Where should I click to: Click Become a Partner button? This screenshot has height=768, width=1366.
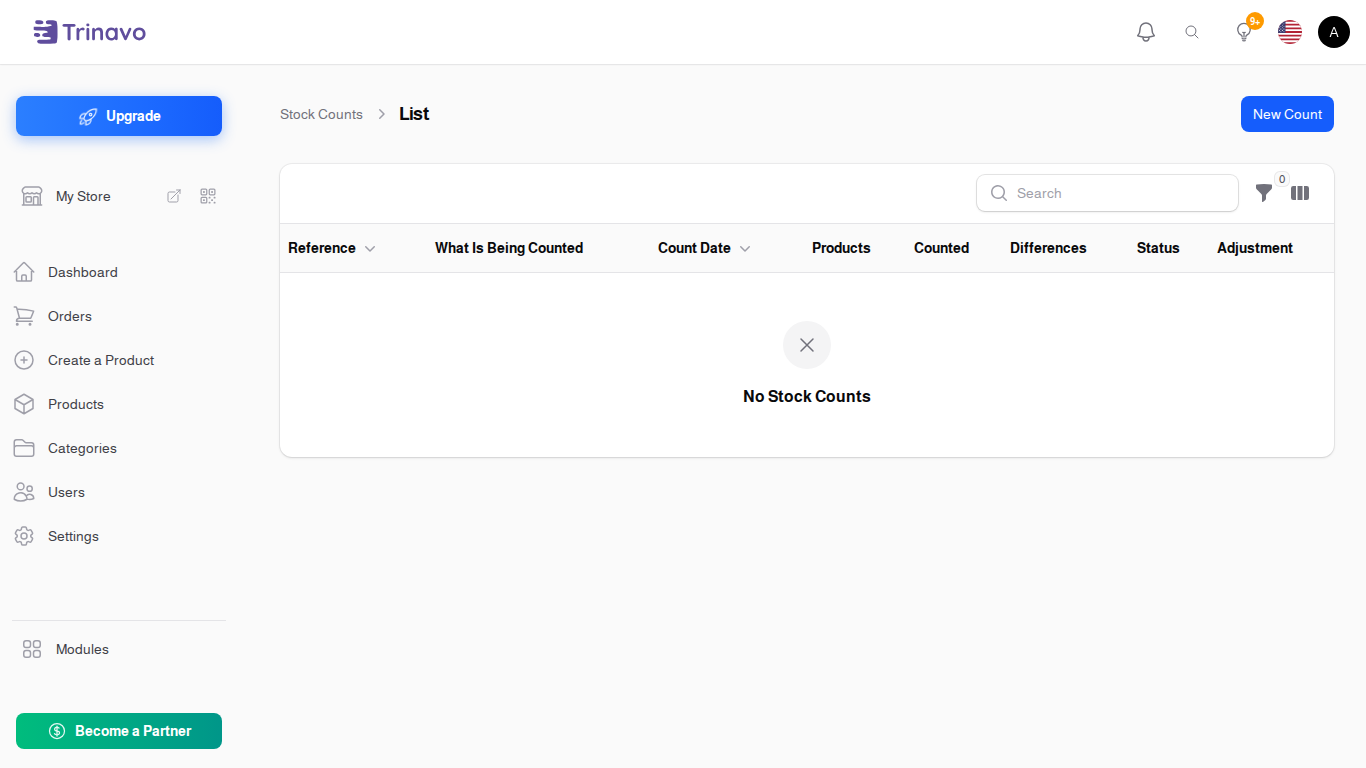[119, 731]
